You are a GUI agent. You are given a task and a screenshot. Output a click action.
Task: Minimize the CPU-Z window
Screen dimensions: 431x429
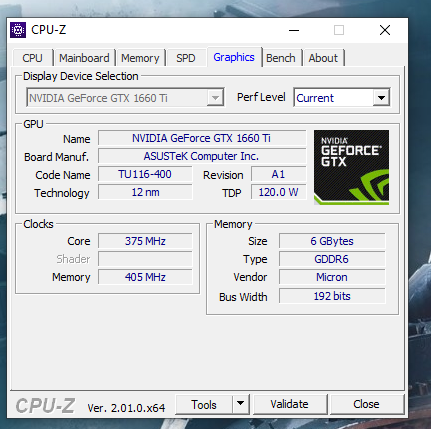pos(294,30)
